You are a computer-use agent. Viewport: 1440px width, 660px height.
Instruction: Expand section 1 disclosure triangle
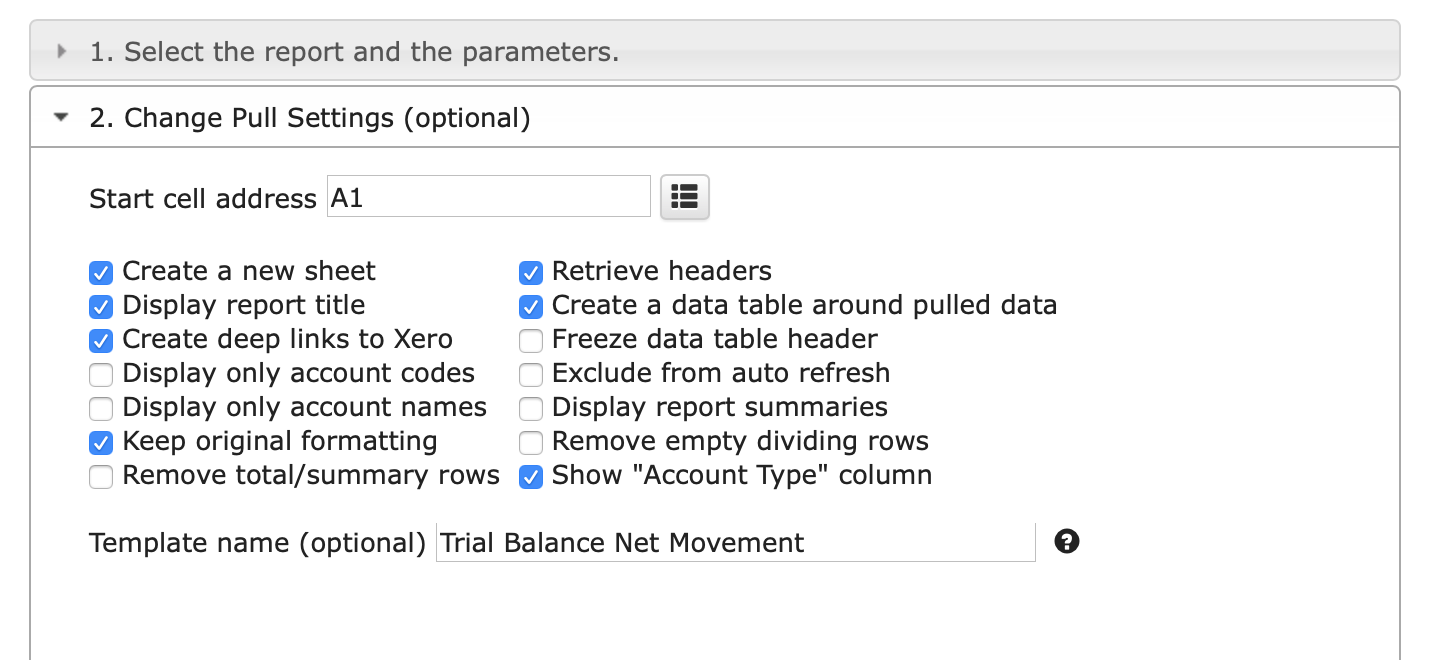point(62,51)
